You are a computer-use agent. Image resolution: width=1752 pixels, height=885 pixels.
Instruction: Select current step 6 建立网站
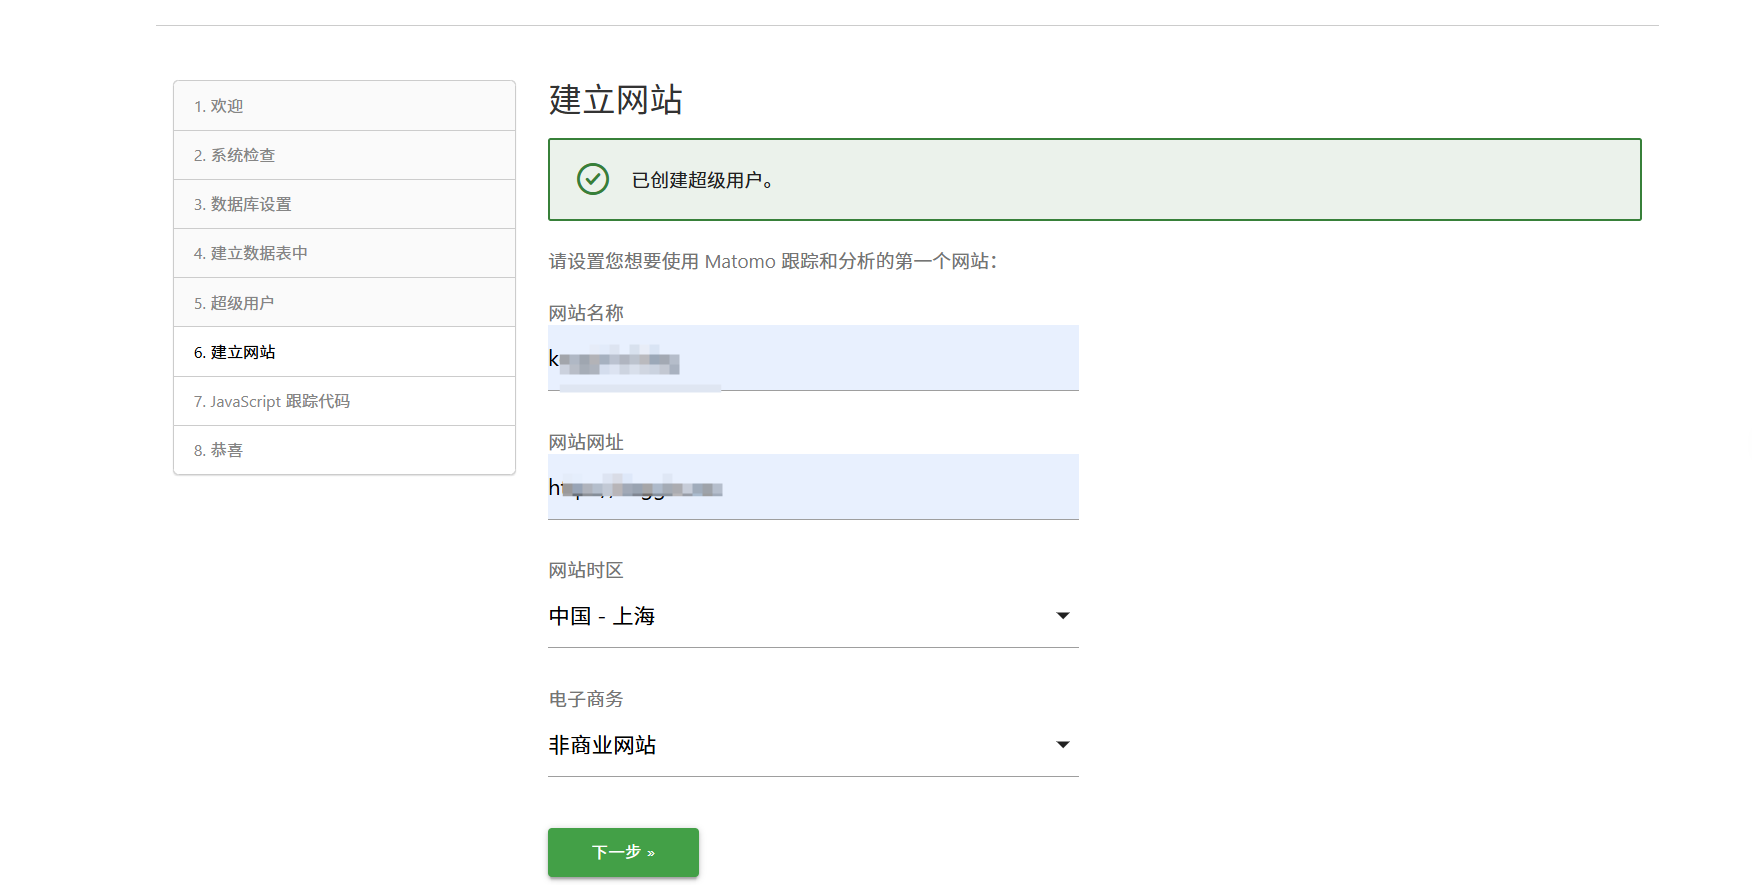click(235, 352)
